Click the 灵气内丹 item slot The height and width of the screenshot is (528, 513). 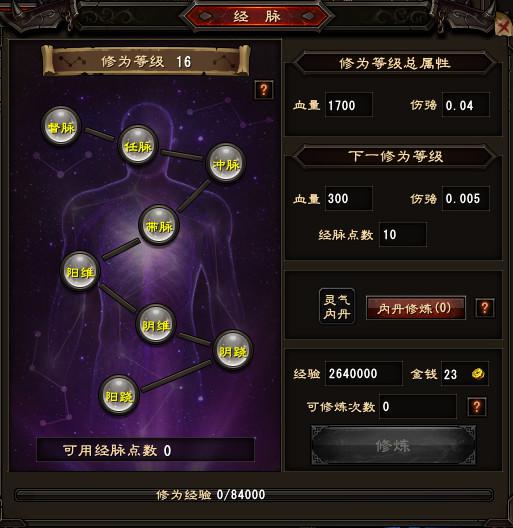pos(336,306)
